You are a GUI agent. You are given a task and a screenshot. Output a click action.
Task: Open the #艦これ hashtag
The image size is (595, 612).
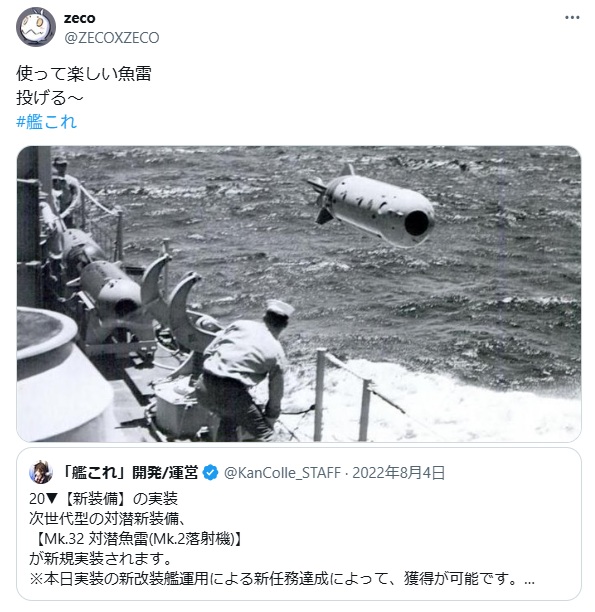click(46, 122)
